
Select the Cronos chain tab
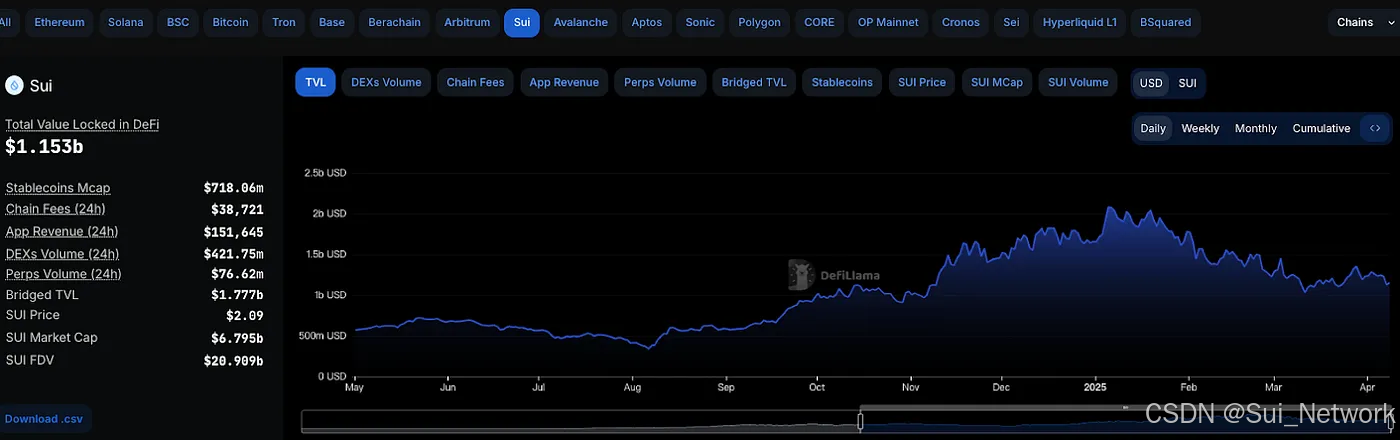[961, 22]
